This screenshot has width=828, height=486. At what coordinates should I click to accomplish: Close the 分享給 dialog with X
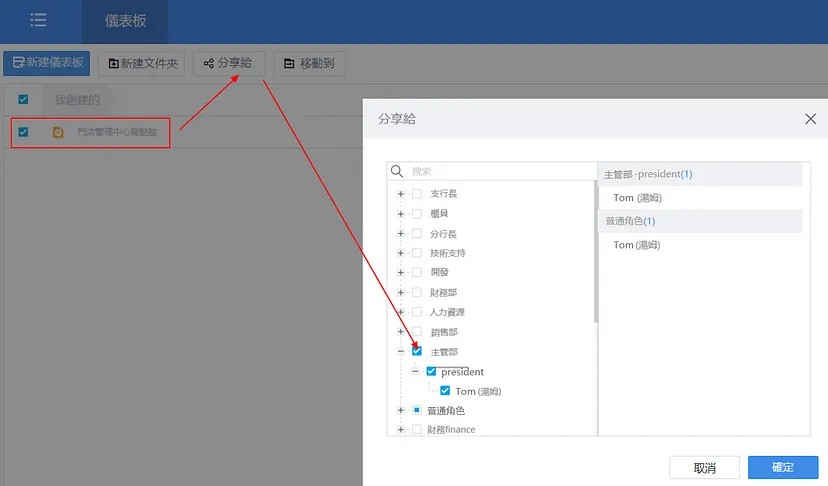(x=811, y=119)
